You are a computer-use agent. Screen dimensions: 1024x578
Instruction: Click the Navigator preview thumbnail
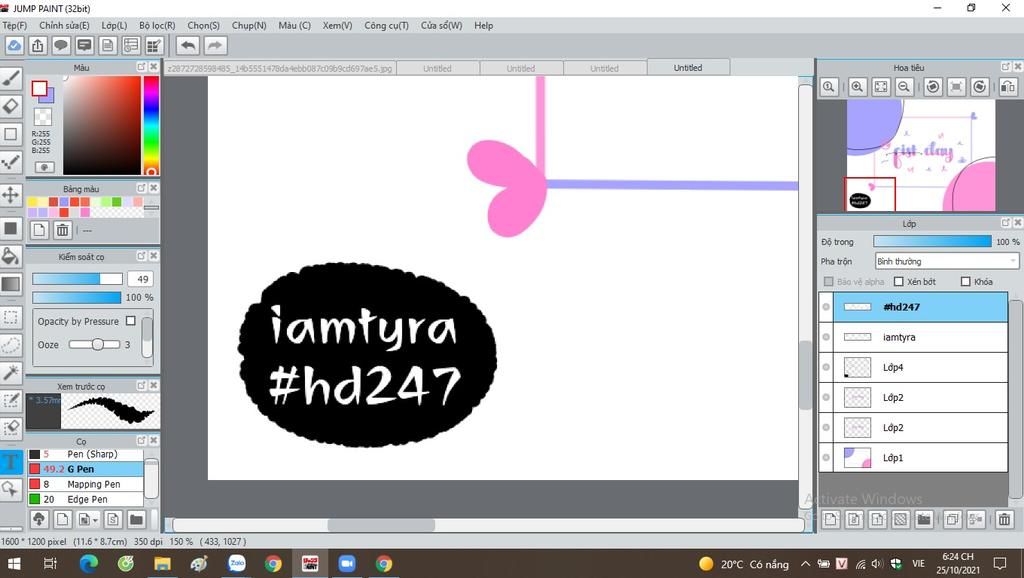pos(920,155)
